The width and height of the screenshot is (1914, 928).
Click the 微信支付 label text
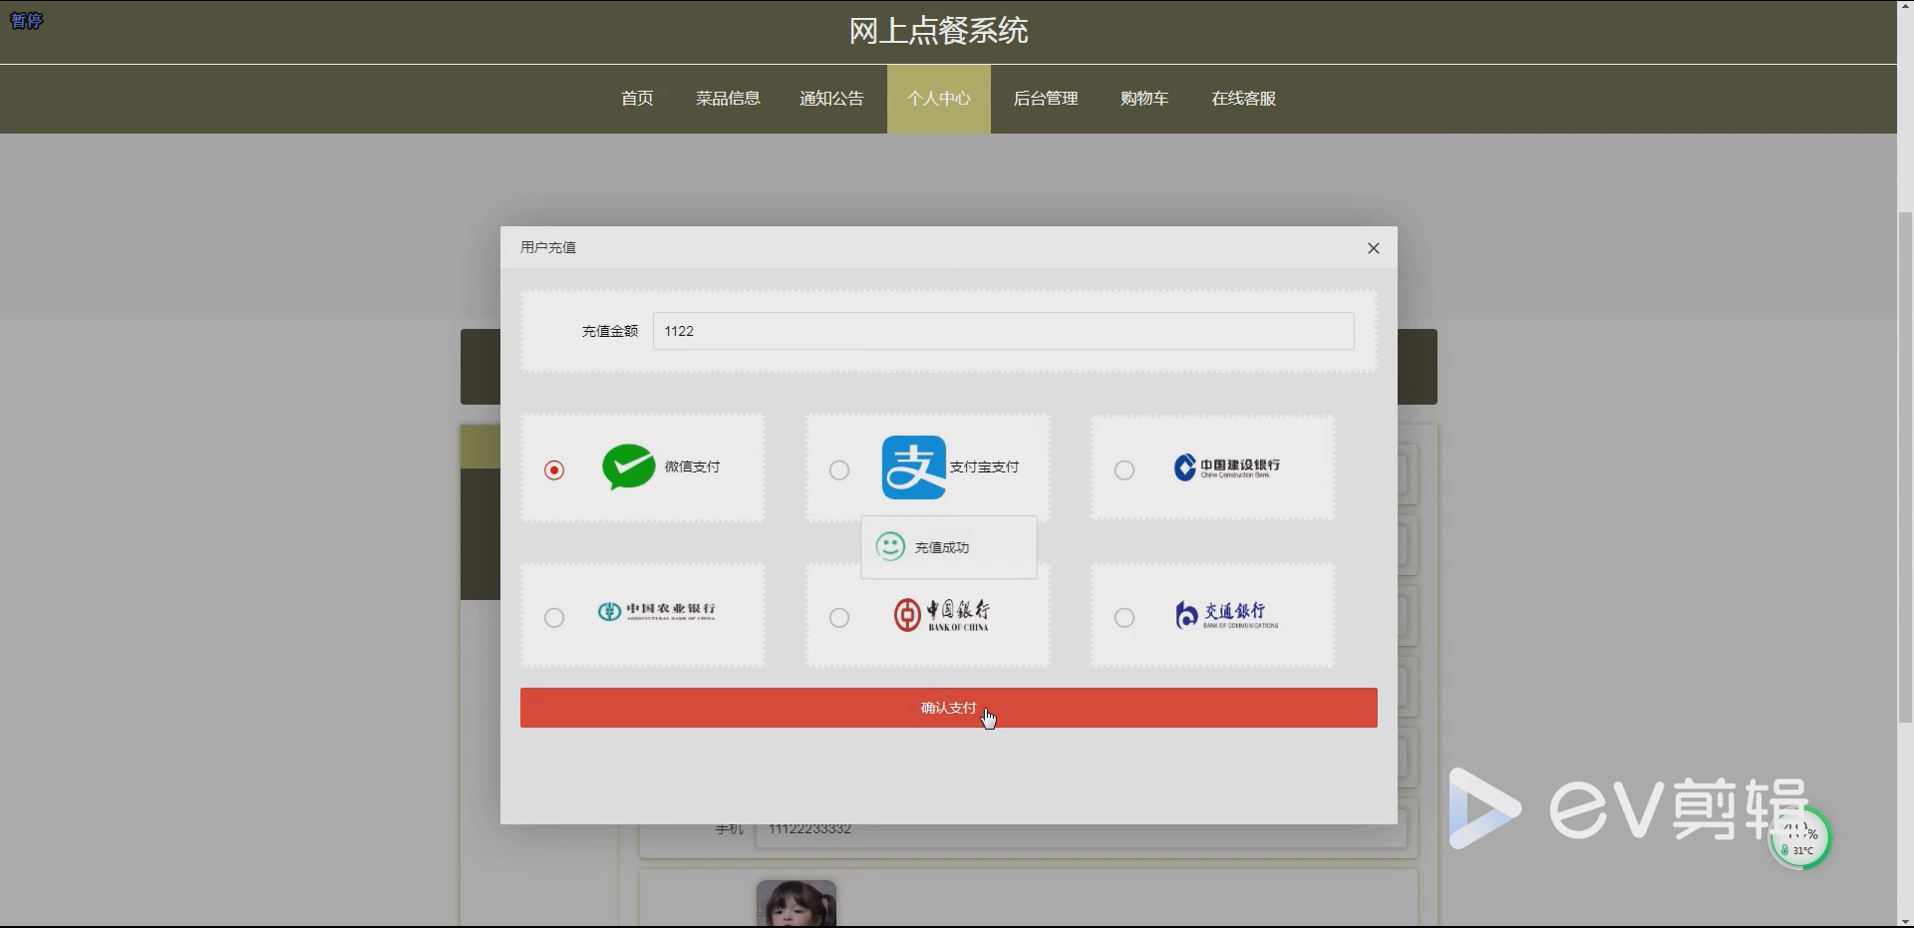(692, 467)
